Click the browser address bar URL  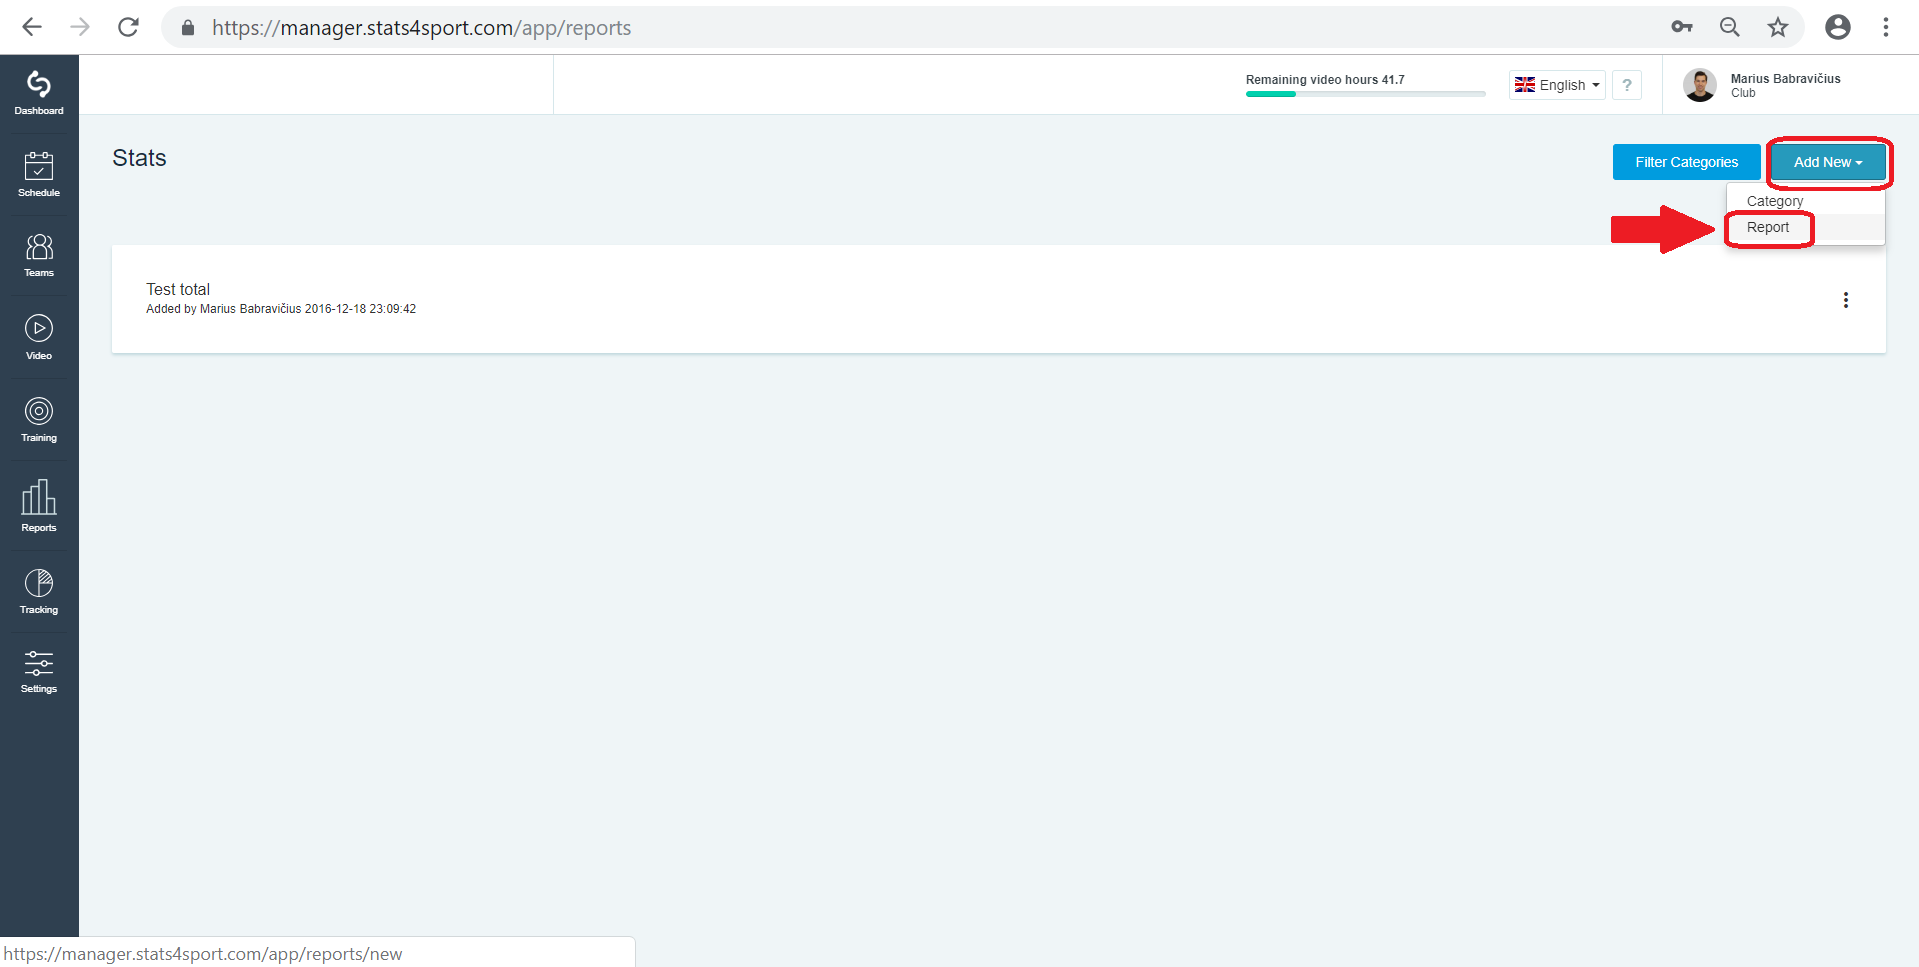click(421, 28)
